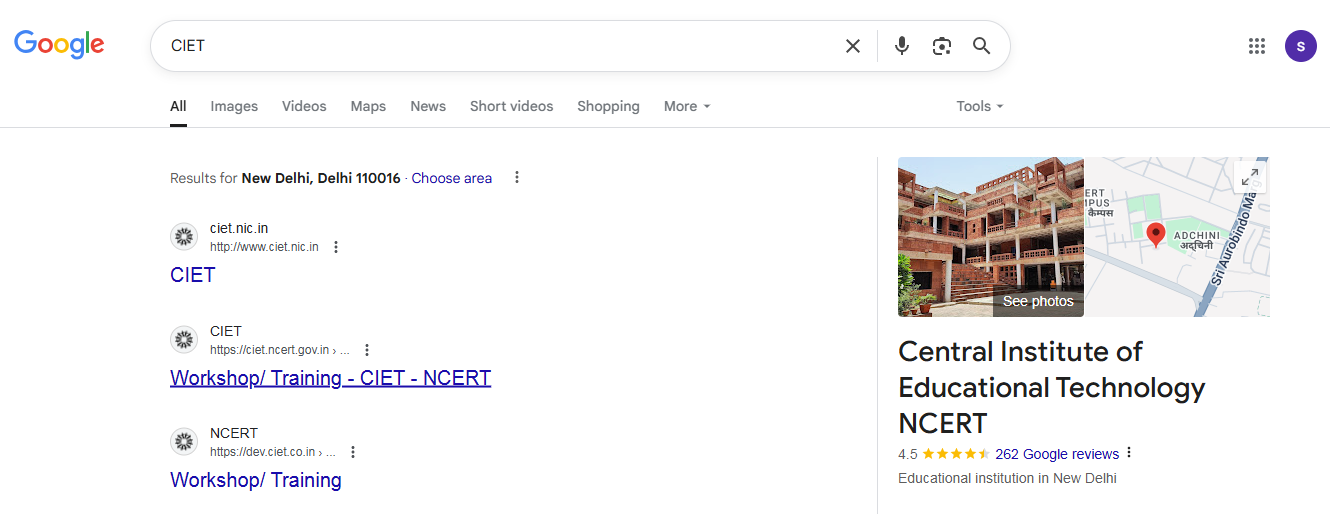Open the Workshop/ Training result link
The width and height of the screenshot is (1330, 515).
[256, 480]
